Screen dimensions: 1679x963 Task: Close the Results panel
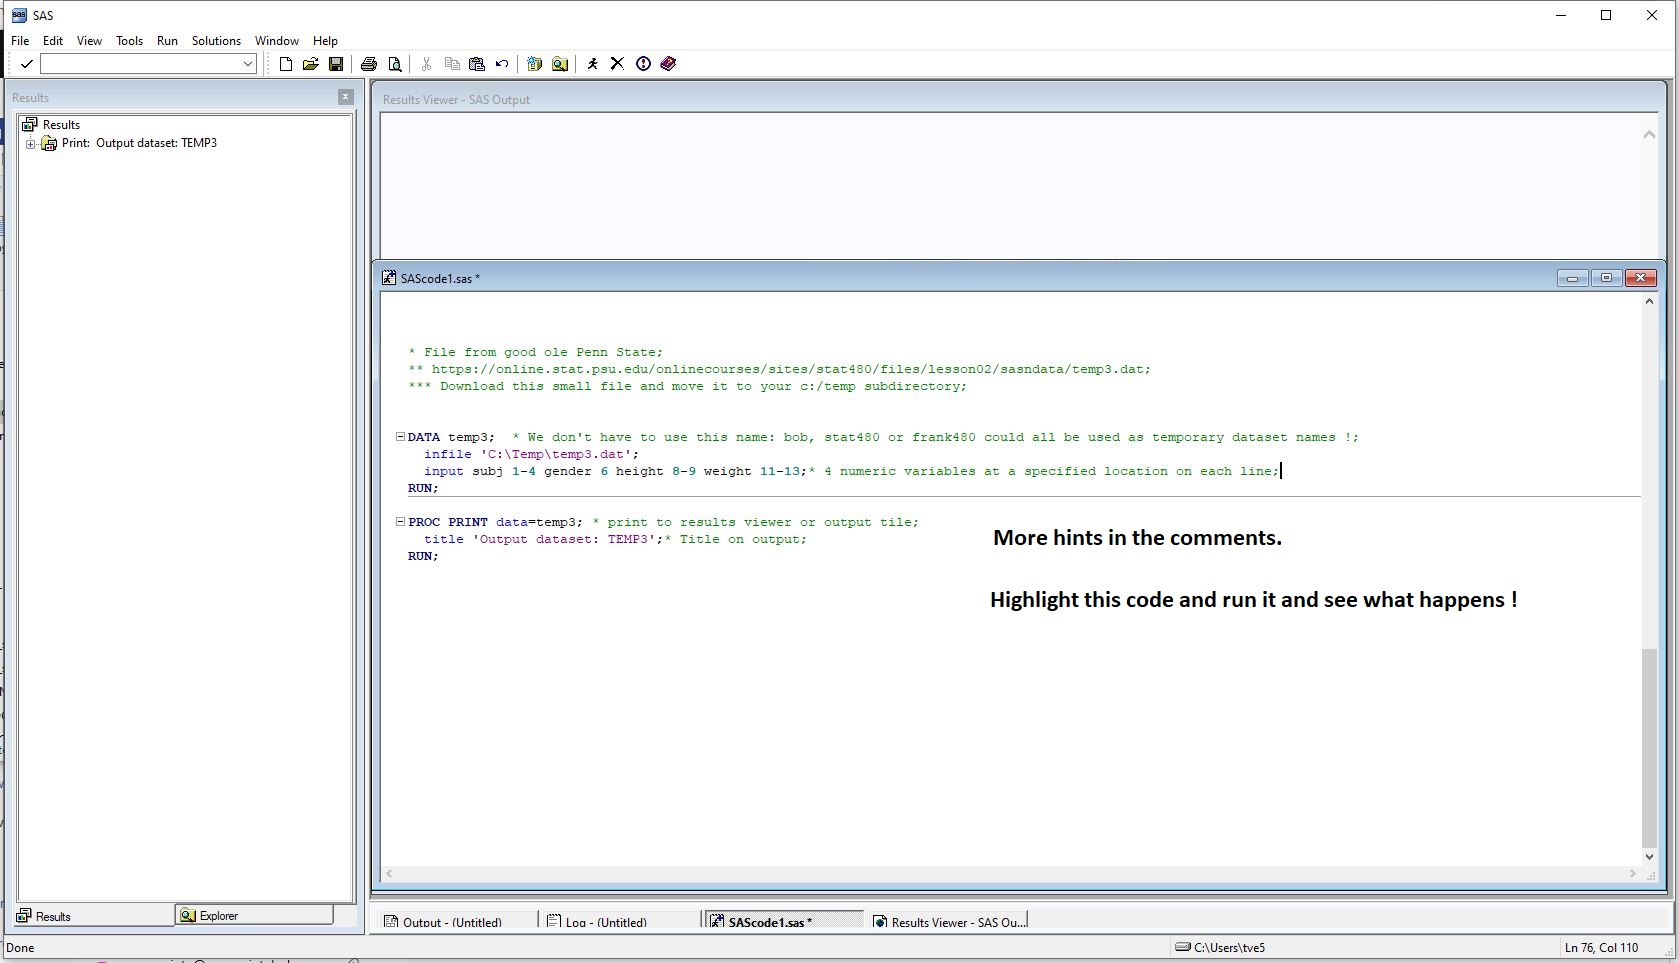pos(346,97)
